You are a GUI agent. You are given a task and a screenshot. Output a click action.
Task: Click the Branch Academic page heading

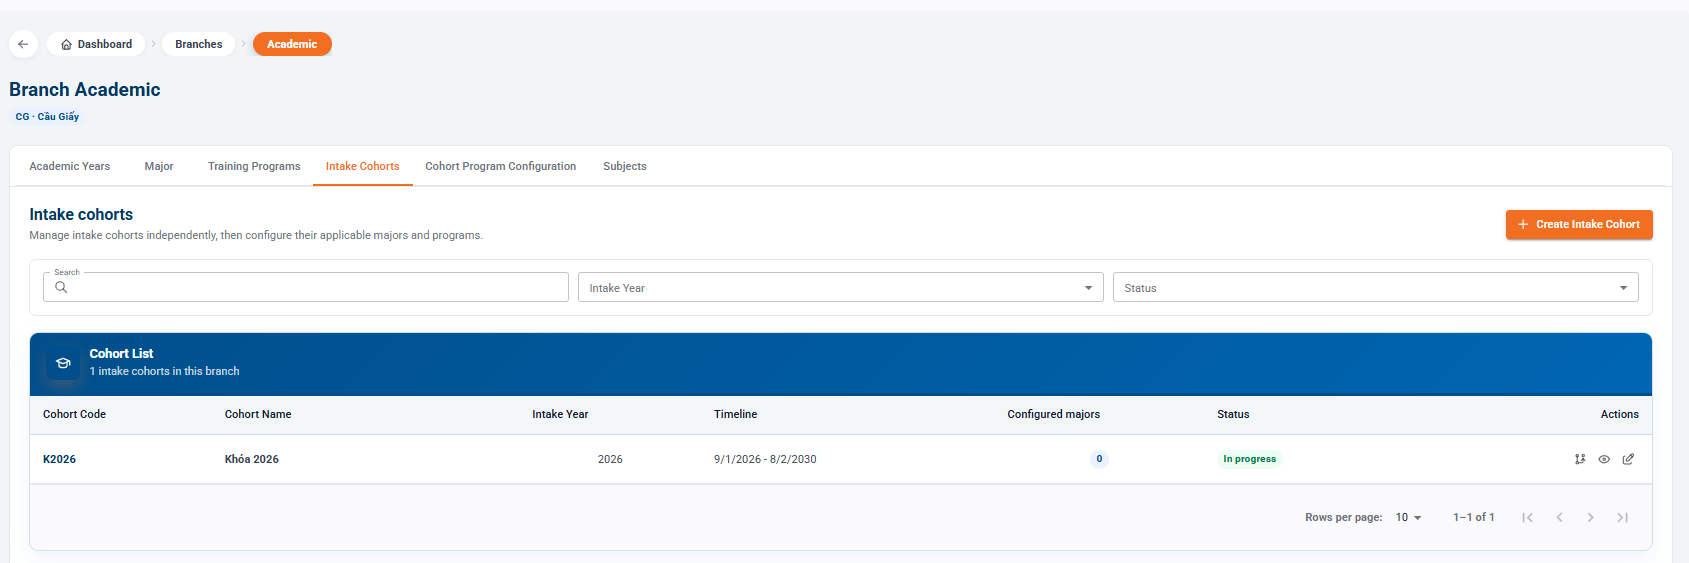click(x=85, y=89)
